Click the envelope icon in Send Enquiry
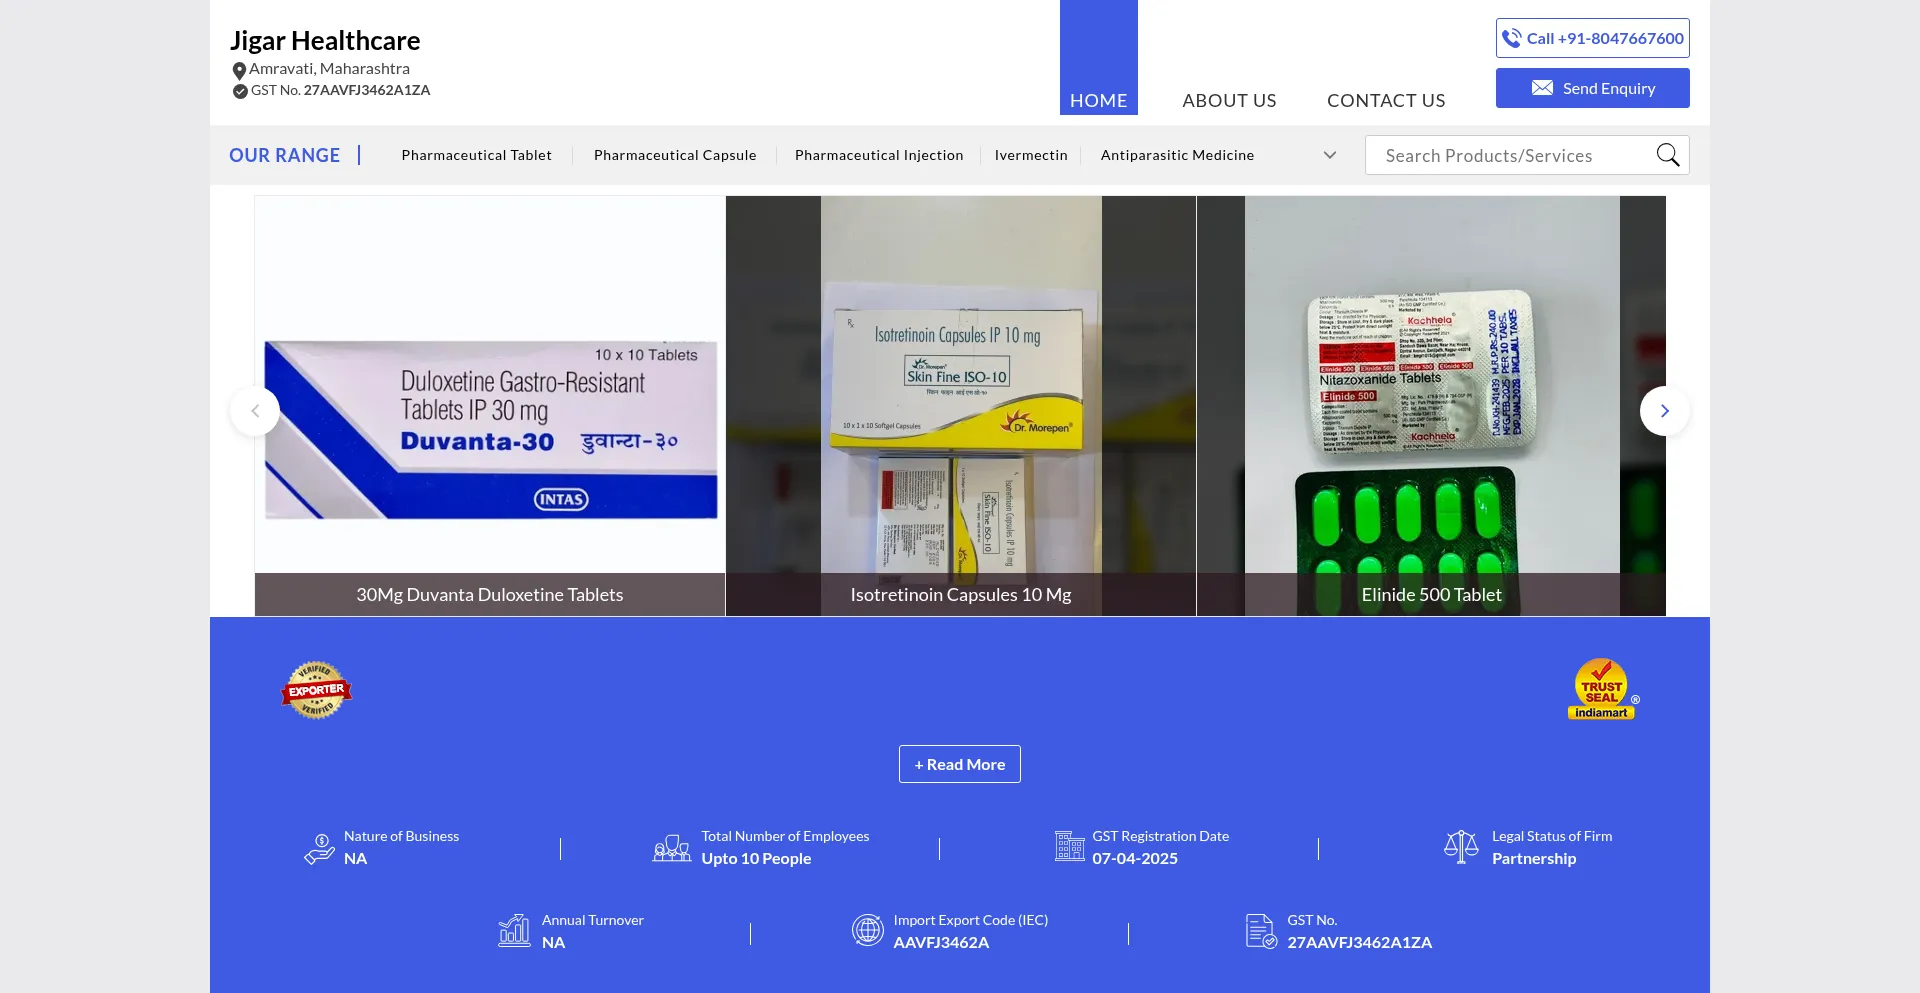 (x=1542, y=88)
